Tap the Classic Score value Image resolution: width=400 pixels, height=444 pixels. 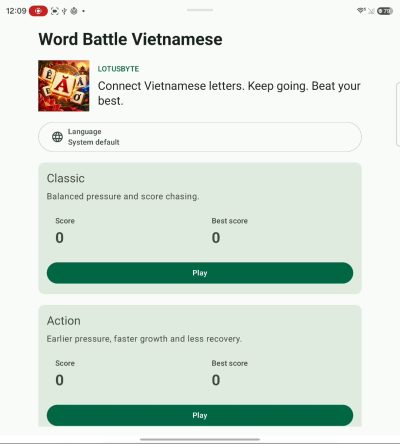click(59, 238)
